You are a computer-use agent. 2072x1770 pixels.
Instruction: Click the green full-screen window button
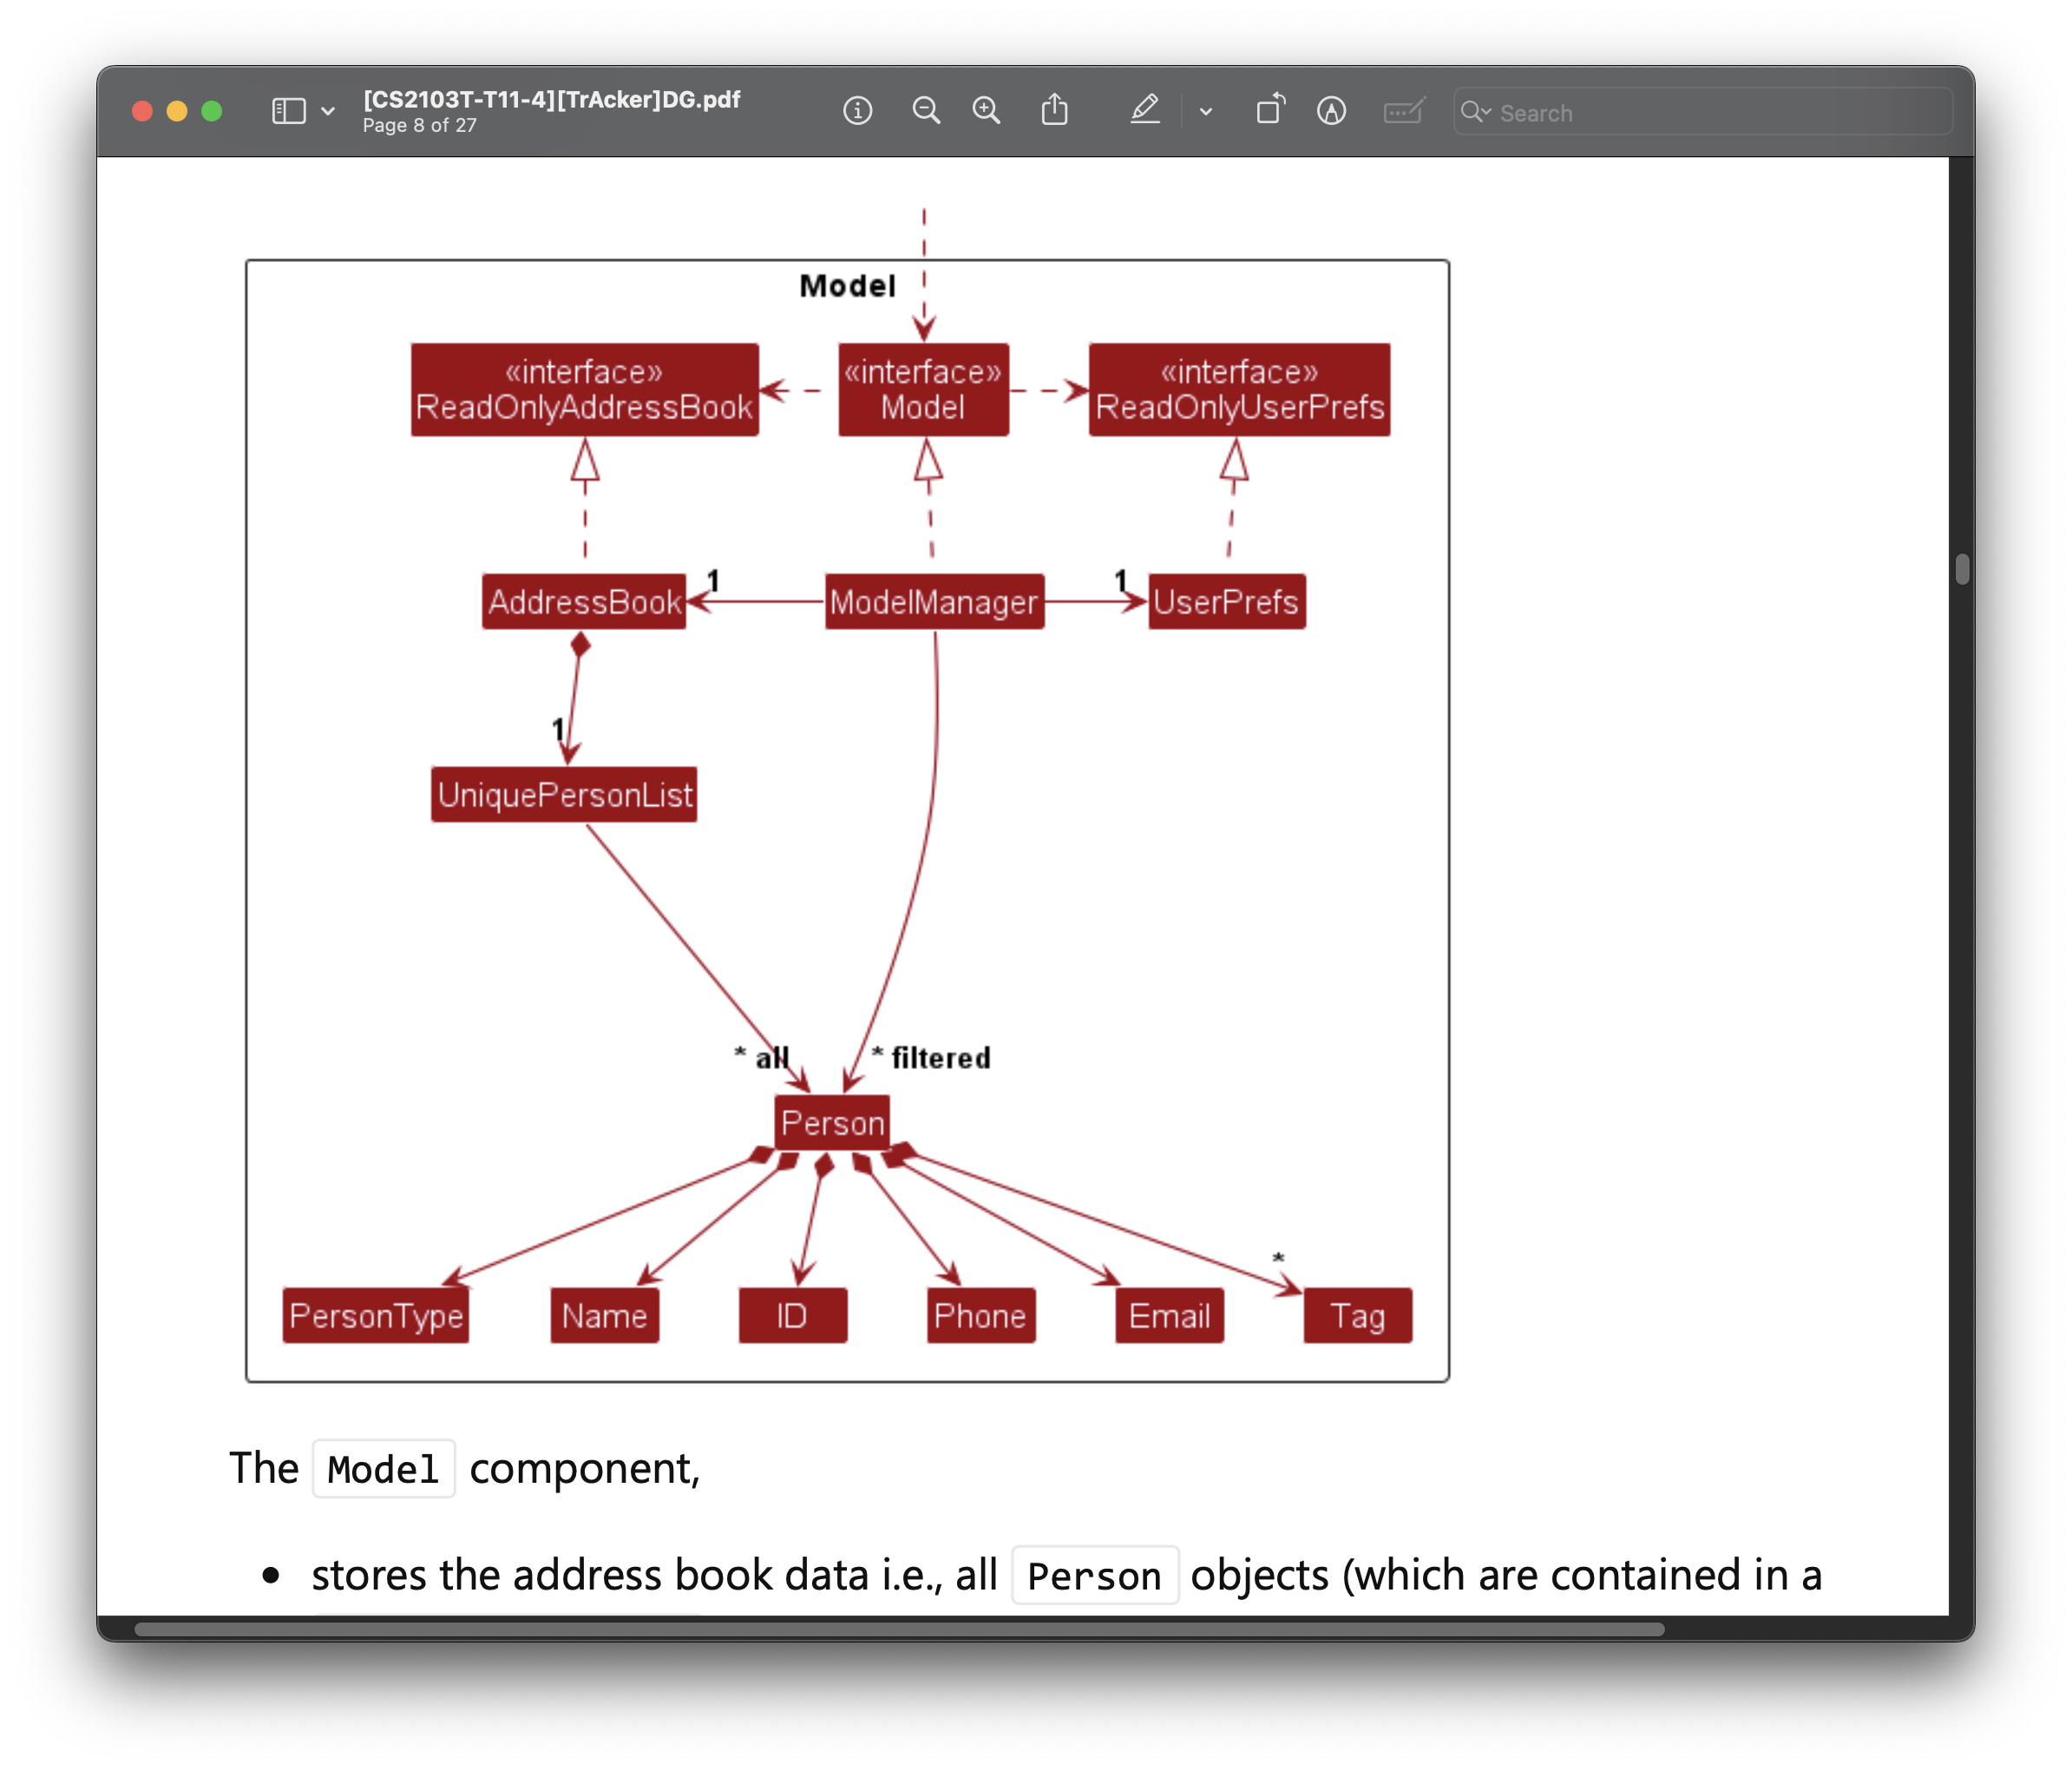click(212, 111)
